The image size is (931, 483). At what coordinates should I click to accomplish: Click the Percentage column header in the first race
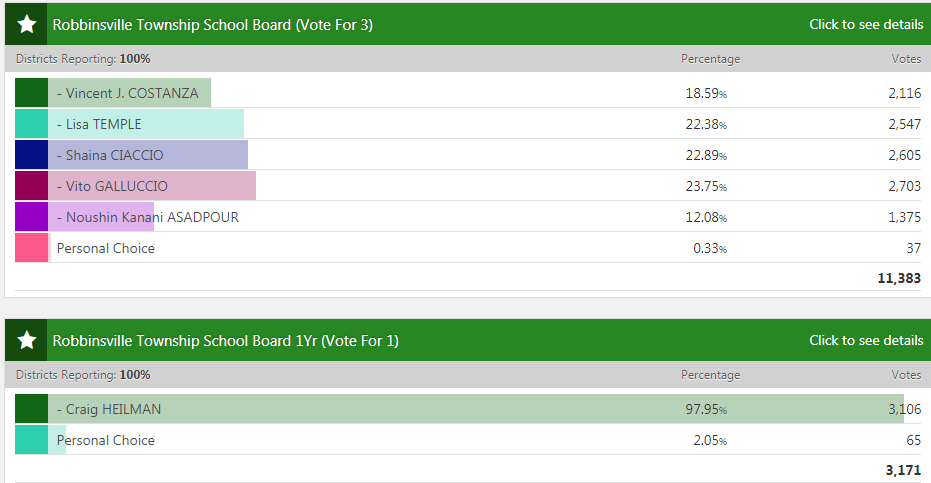tap(710, 59)
